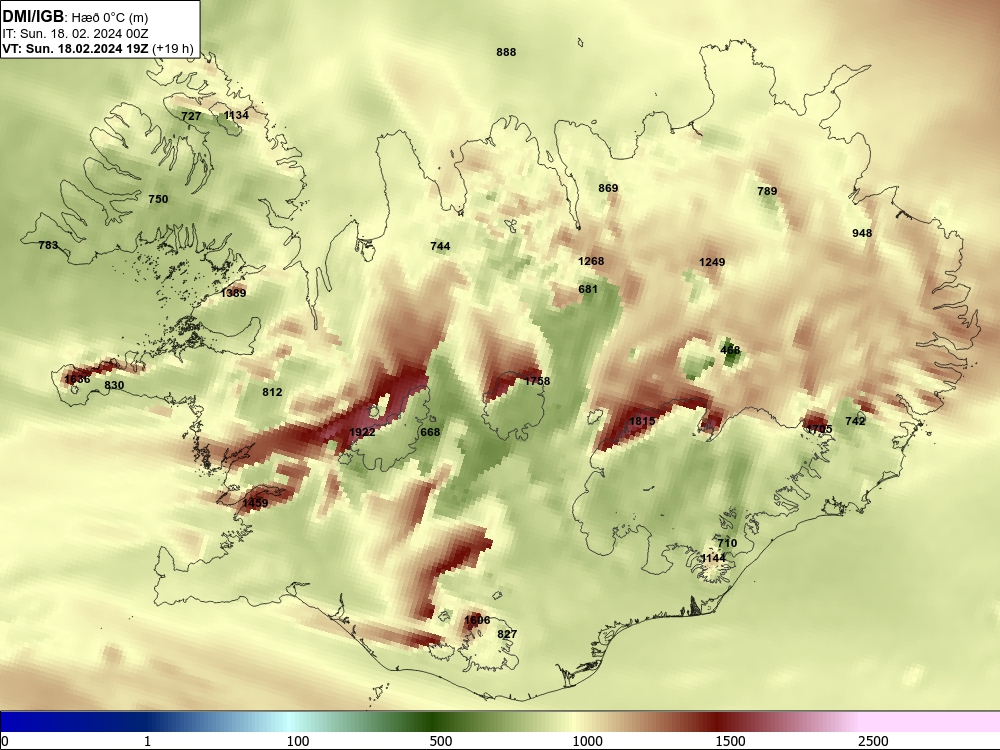
Task: Click the IT: Sun. 18. 02. 2024 00Z line
Action: click(x=75, y=34)
